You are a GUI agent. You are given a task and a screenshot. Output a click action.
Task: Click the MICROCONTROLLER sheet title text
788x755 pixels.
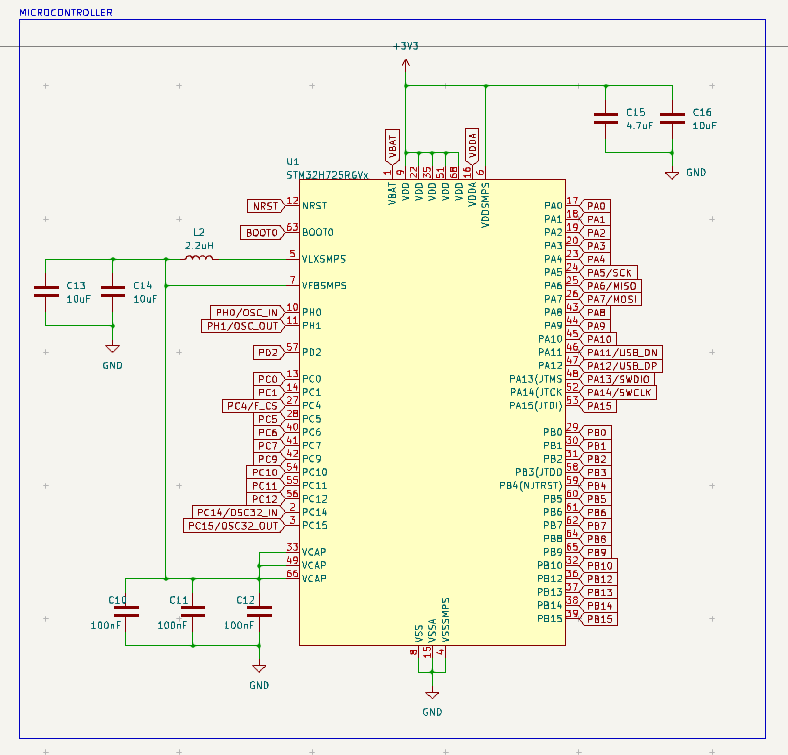(66, 13)
